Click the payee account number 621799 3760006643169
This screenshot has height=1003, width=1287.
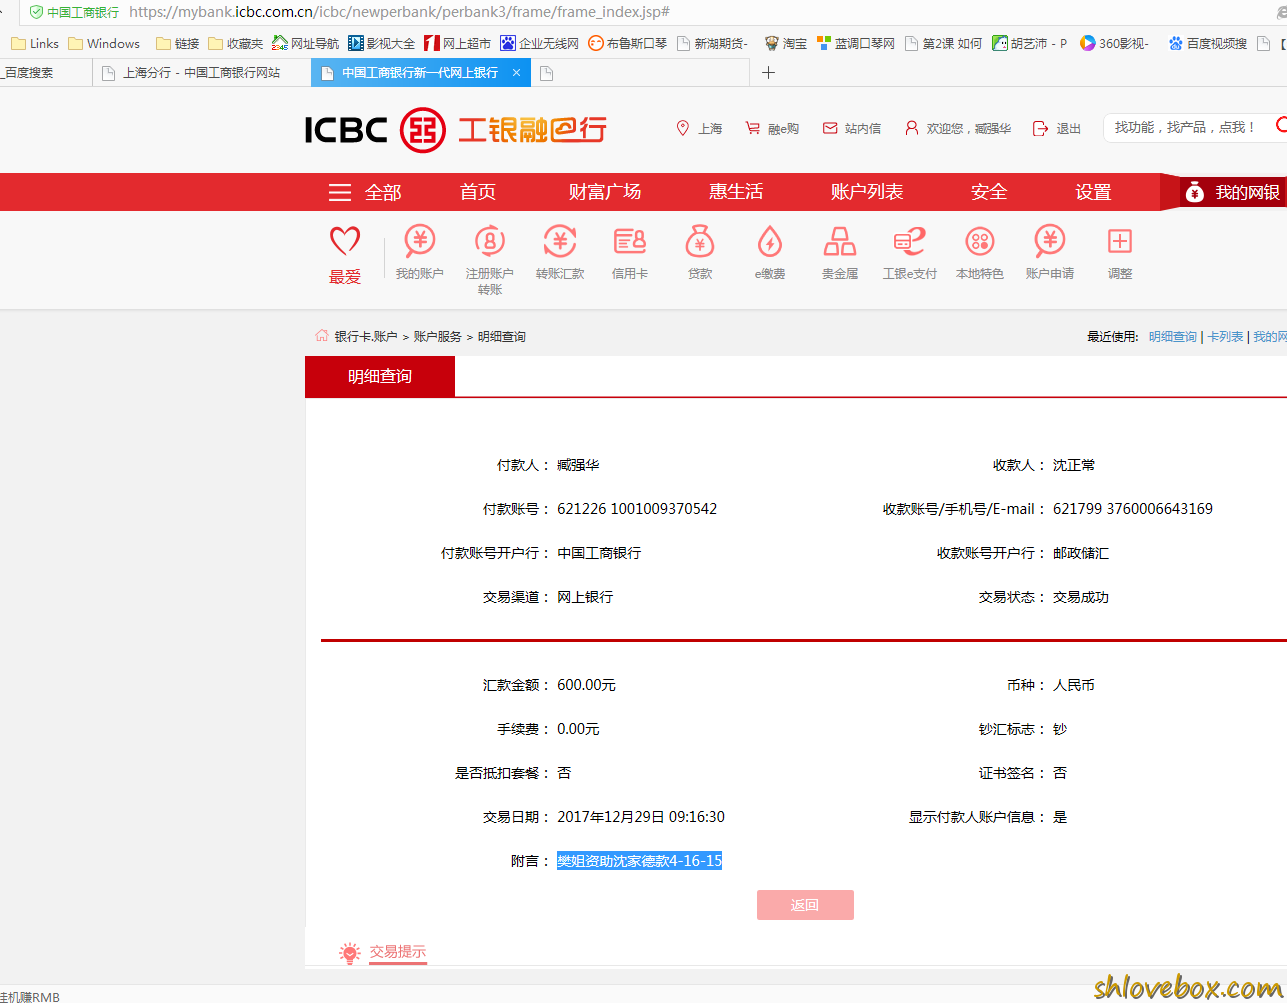tap(1133, 509)
